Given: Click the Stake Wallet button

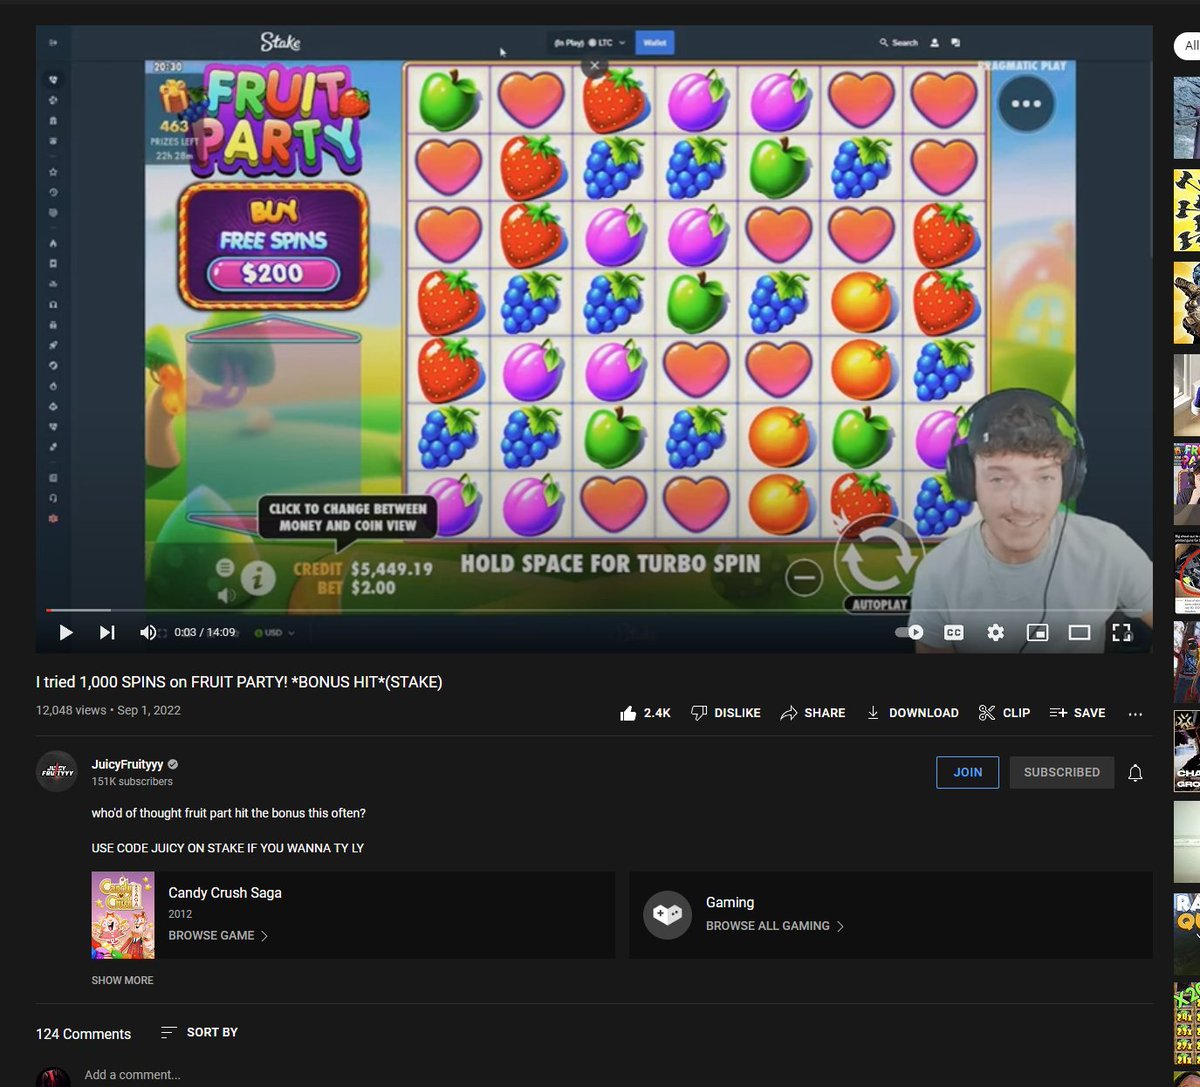Looking at the screenshot, I should tap(655, 42).
